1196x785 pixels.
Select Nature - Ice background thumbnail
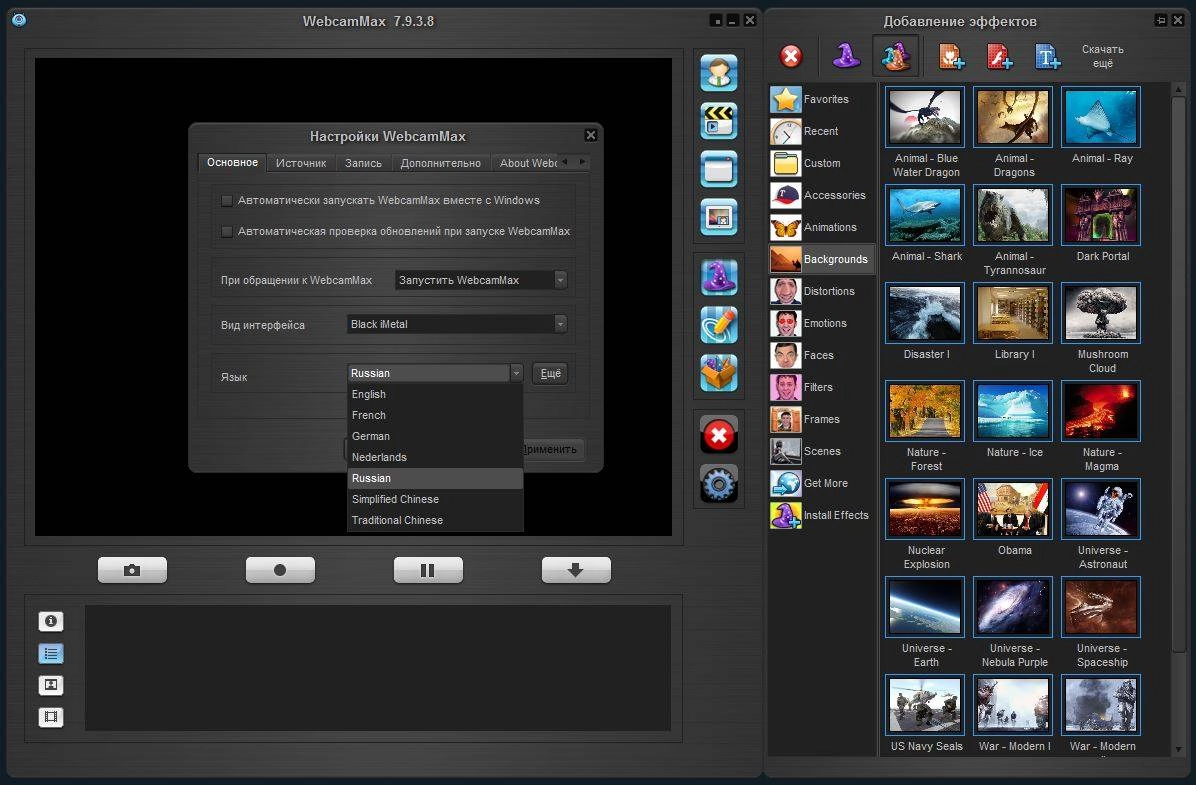[x=1013, y=411]
